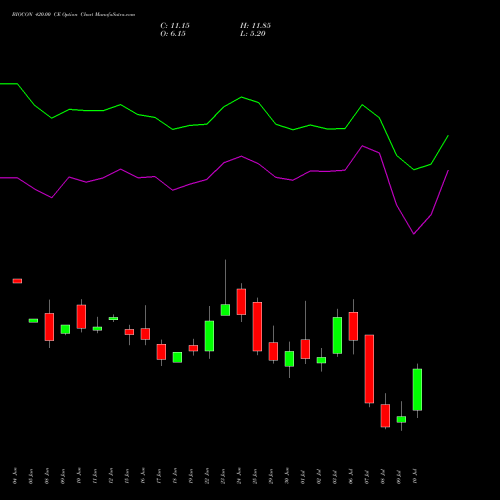The image size is (500, 500).
Task: Click the small green candle for 09 Jul
Action: pos(401,419)
